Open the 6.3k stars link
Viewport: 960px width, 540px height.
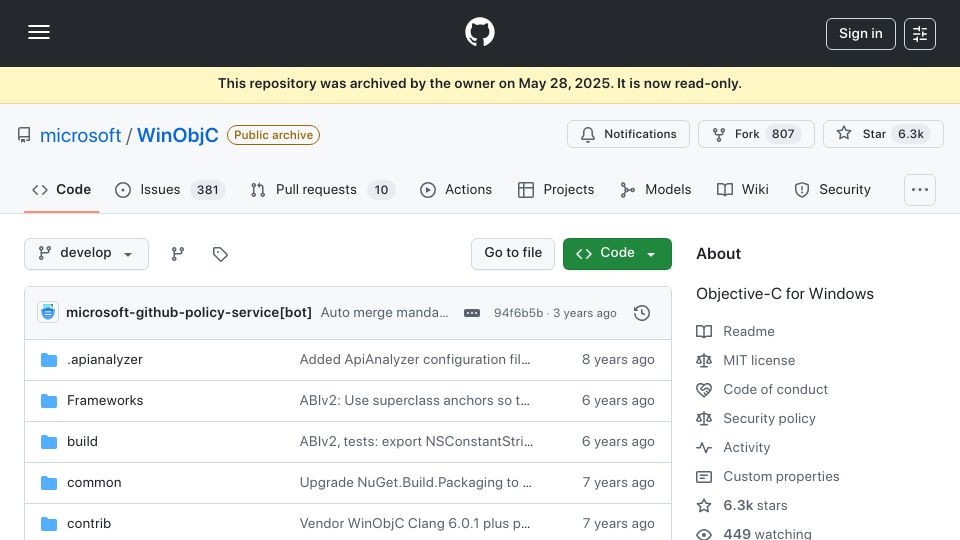click(755, 505)
